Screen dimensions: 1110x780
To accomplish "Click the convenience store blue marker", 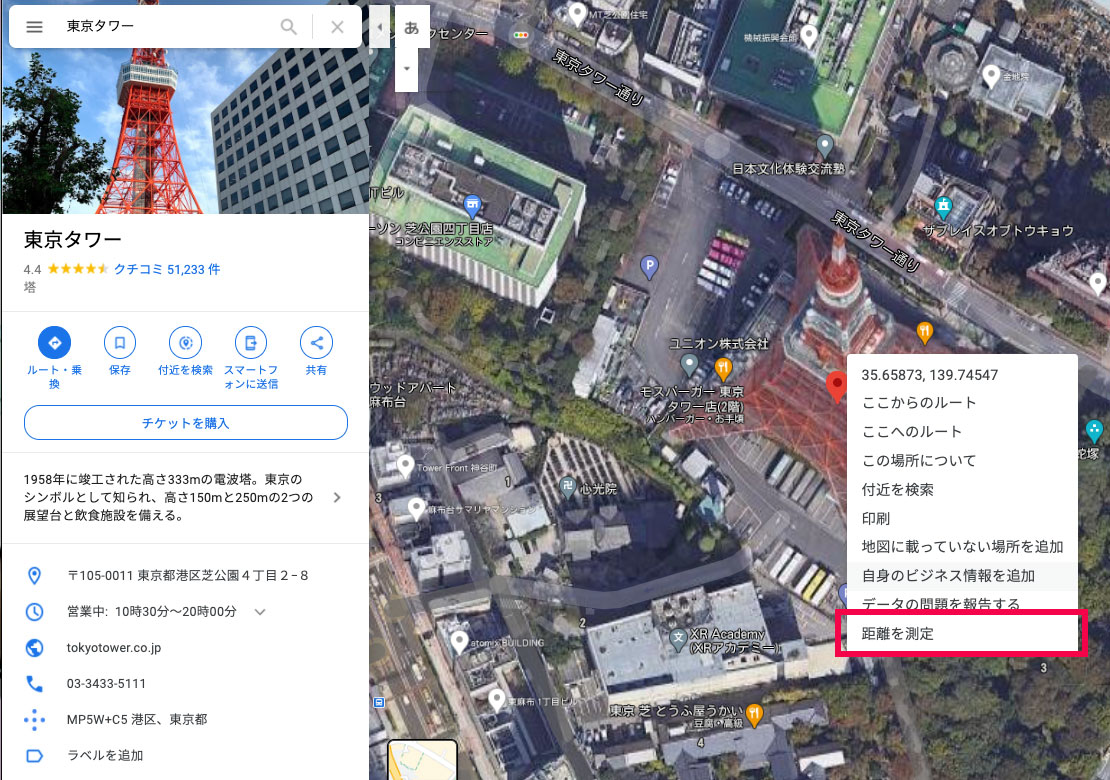I will (x=472, y=207).
